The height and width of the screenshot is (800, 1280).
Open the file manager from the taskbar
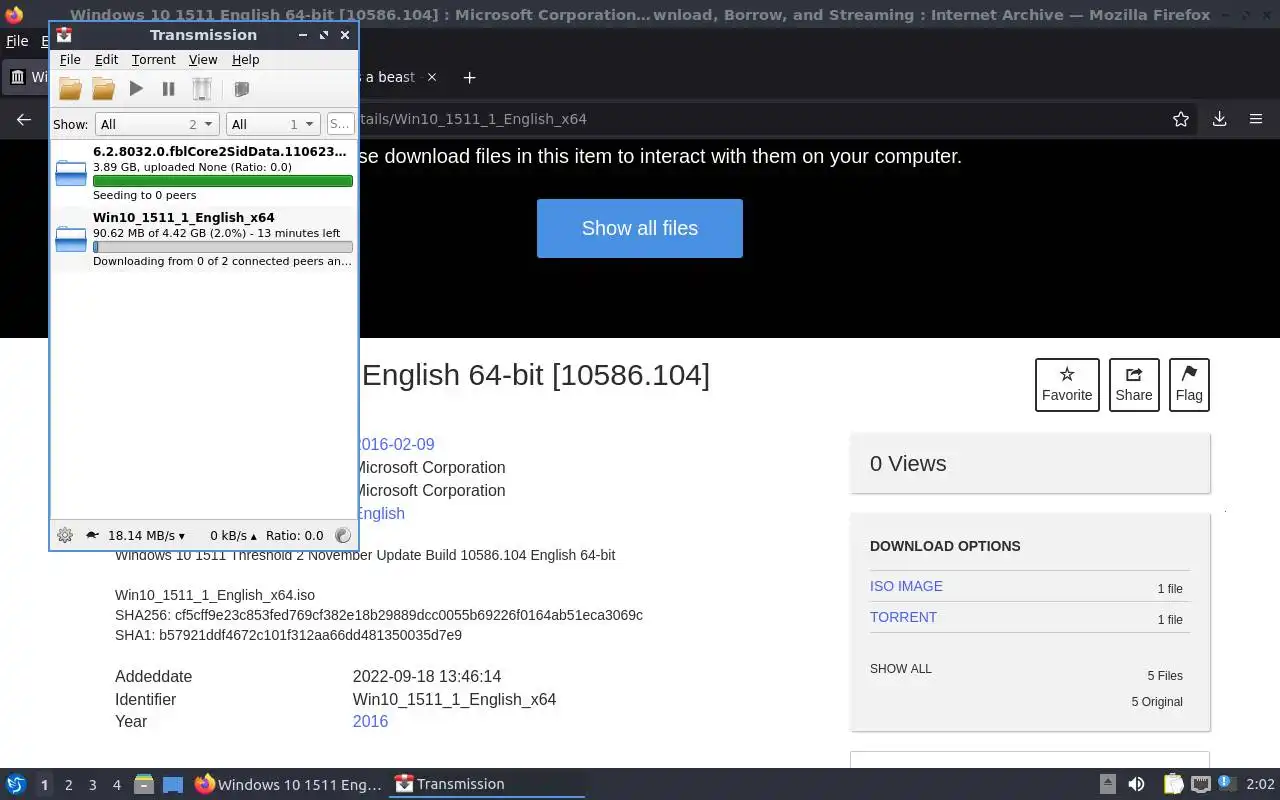[144, 784]
